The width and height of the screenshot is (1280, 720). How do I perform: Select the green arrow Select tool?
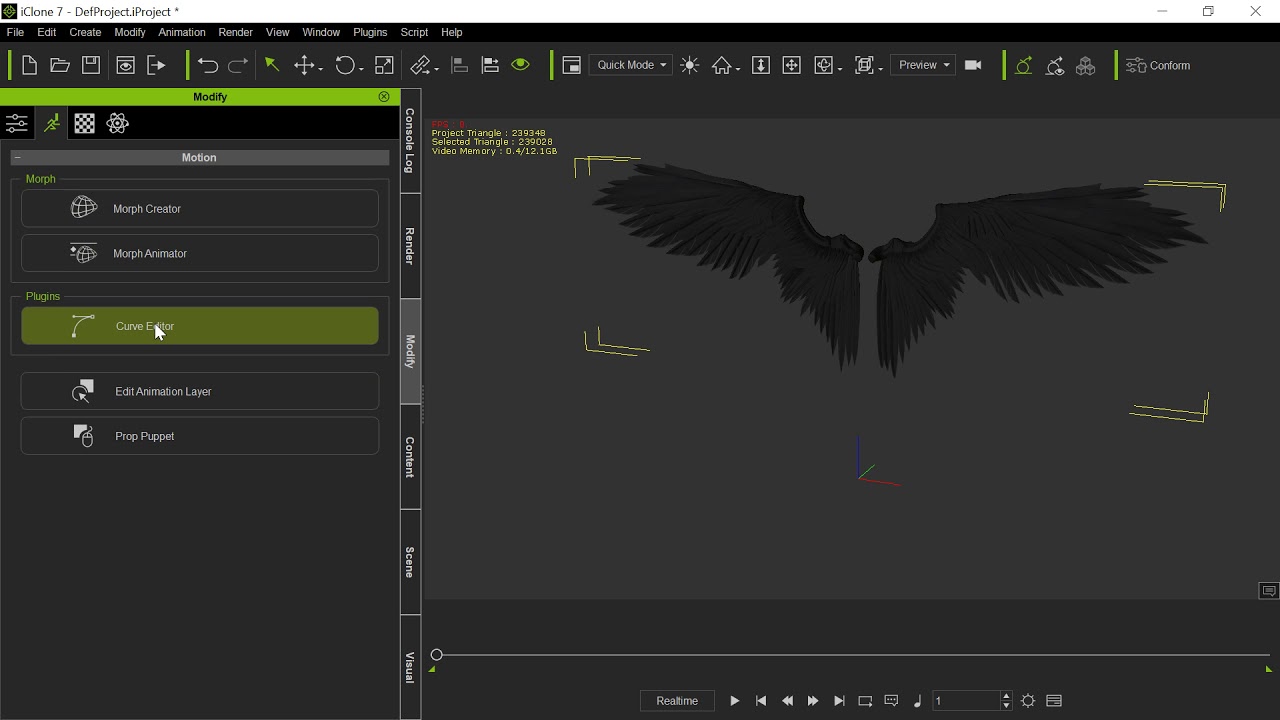coord(272,65)
